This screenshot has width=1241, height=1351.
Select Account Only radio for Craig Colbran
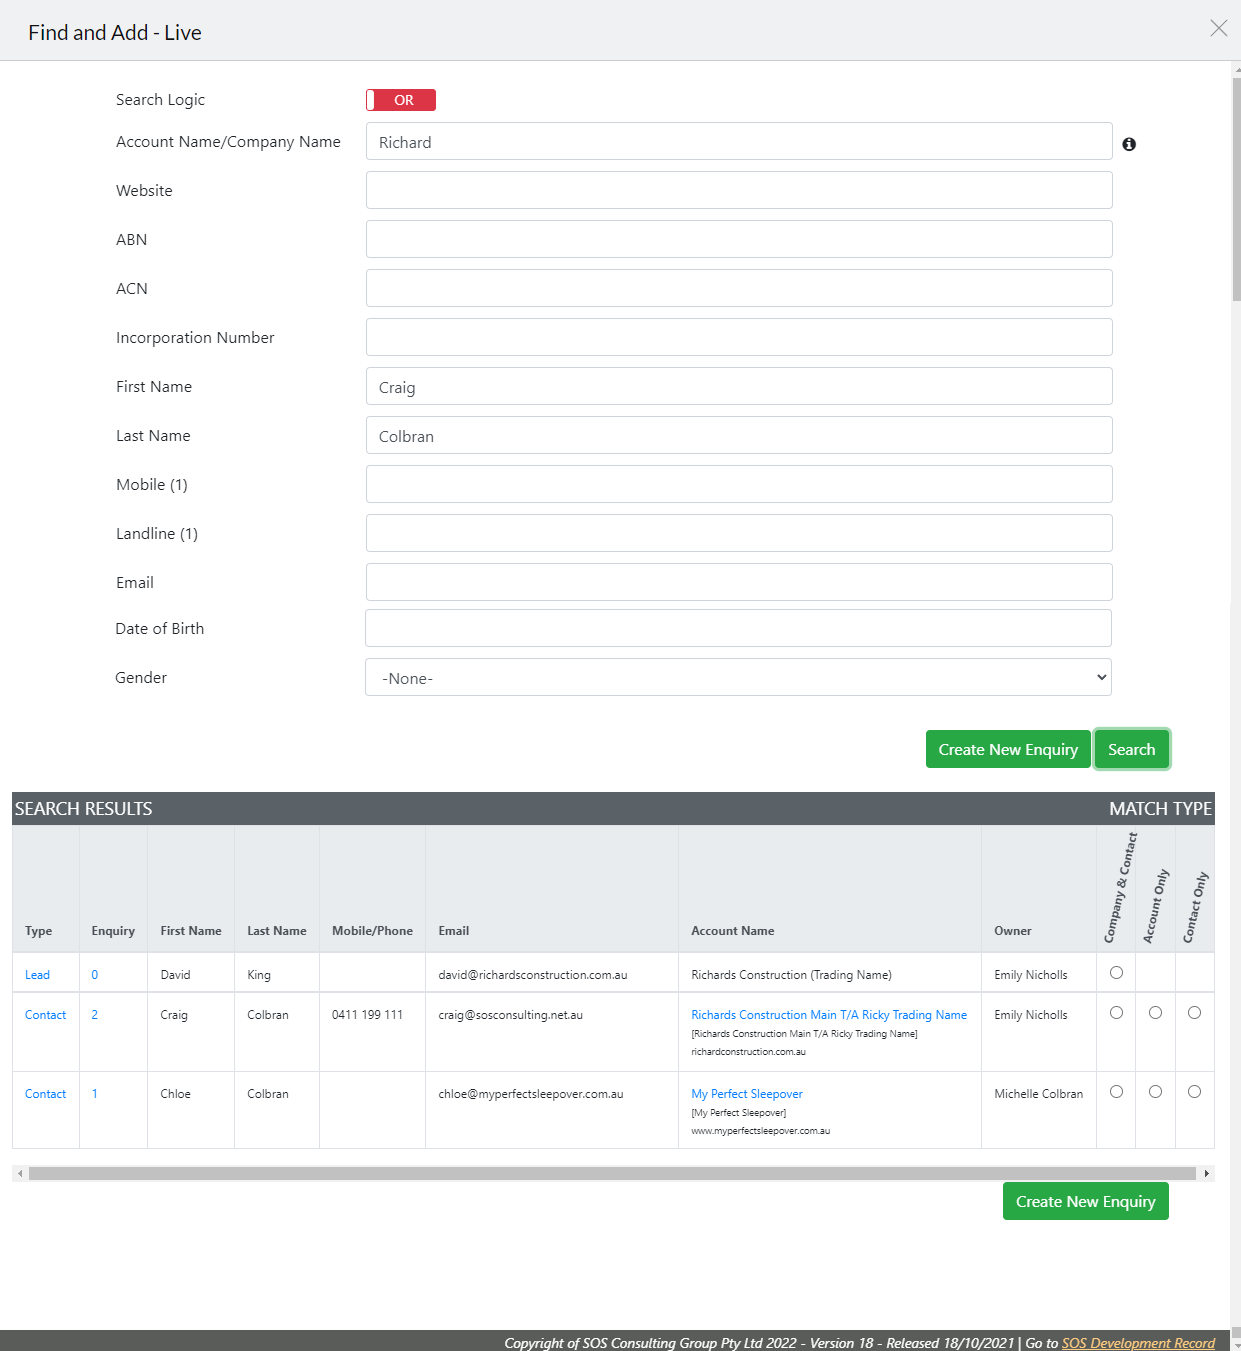pyautogui.click(x=1155, y=1013)
